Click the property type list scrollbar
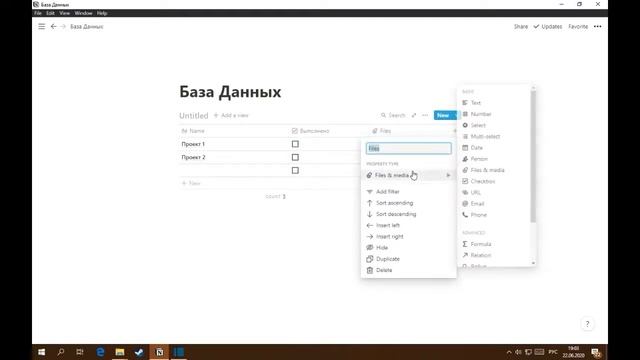This screenshot has height=360, width=640. coord(533,156)
